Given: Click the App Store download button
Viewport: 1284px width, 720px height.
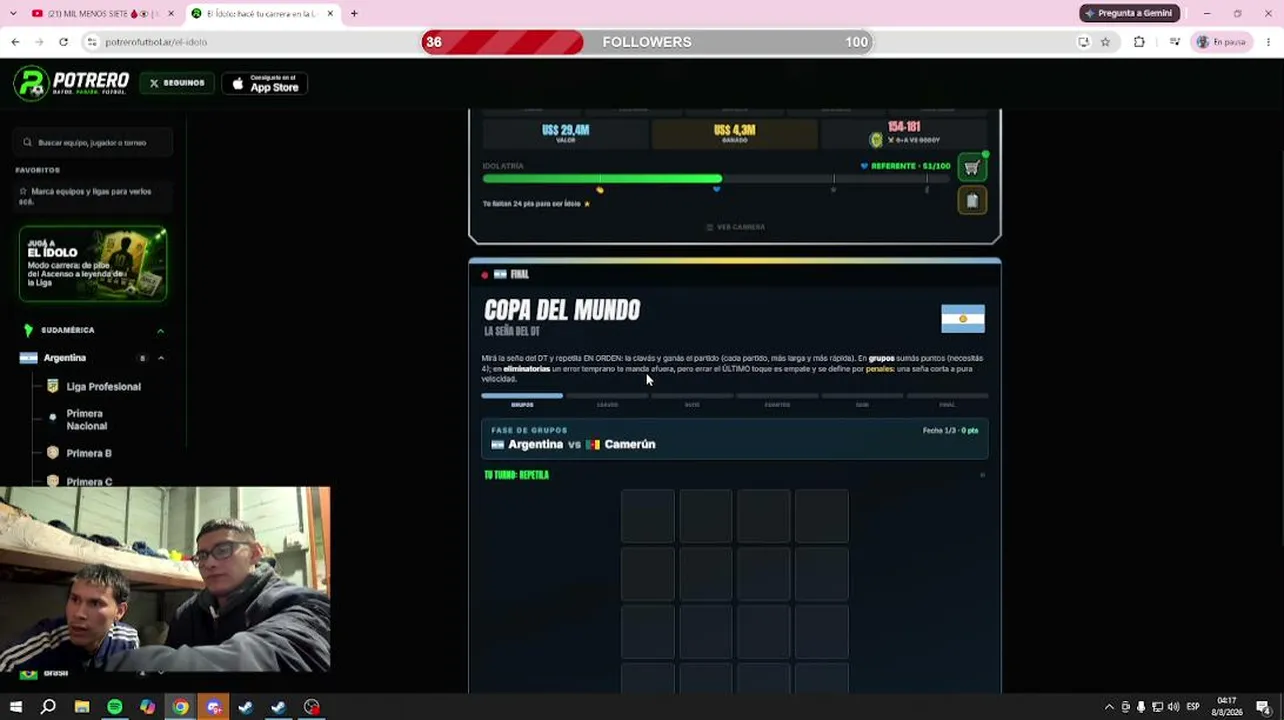Looking at the screenshot, I should coord(265,83).
